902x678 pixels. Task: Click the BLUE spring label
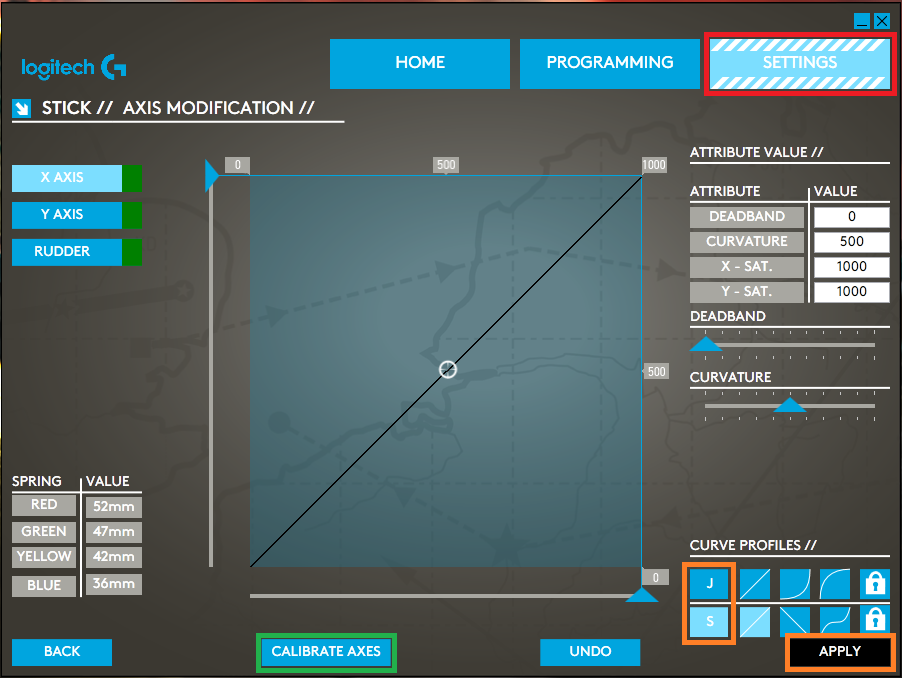(x=44, y=585)
